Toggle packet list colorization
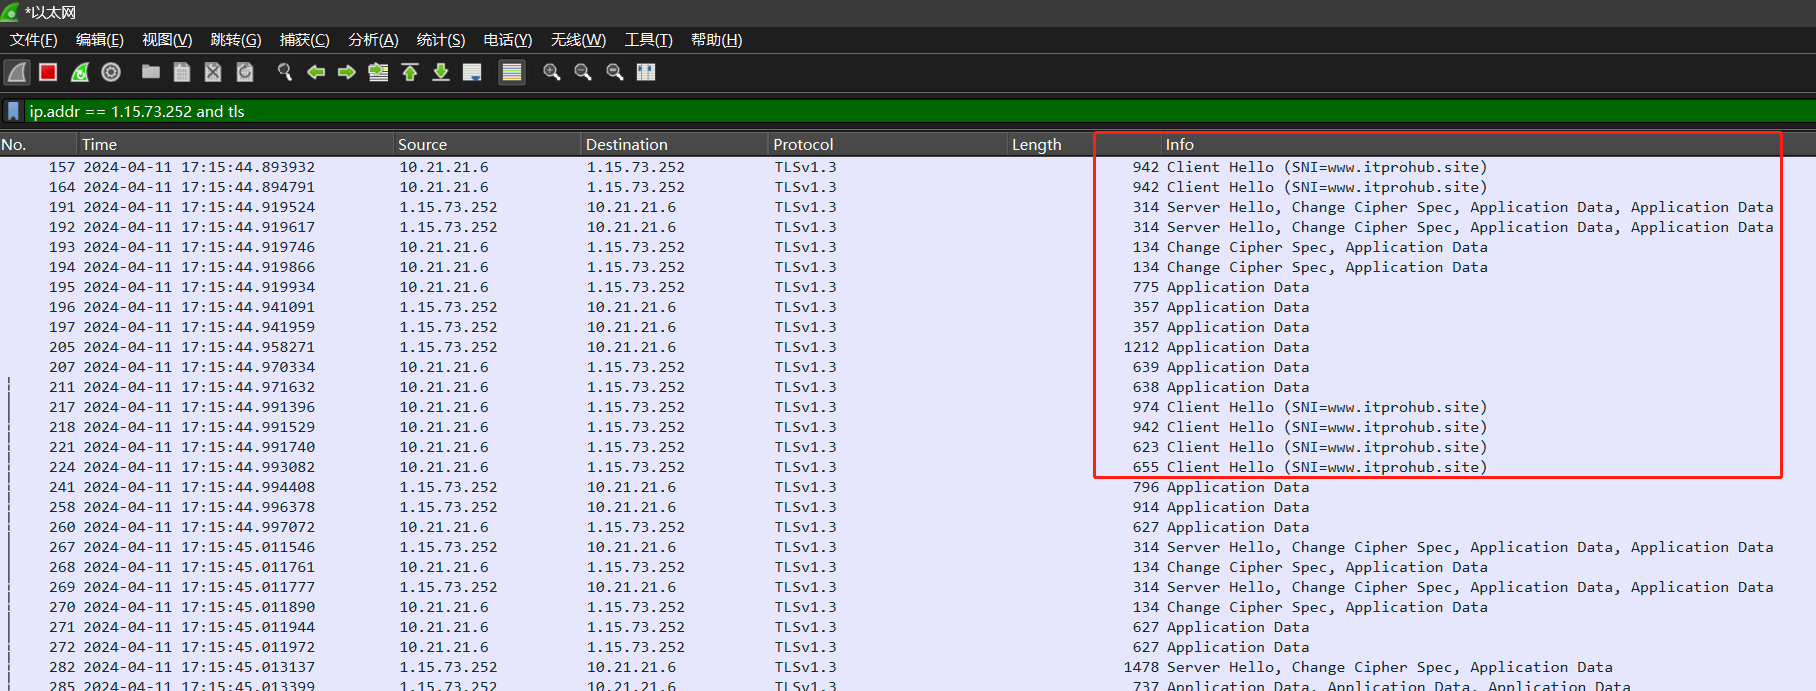This screenshot has width=1816, height=691. 512,72
